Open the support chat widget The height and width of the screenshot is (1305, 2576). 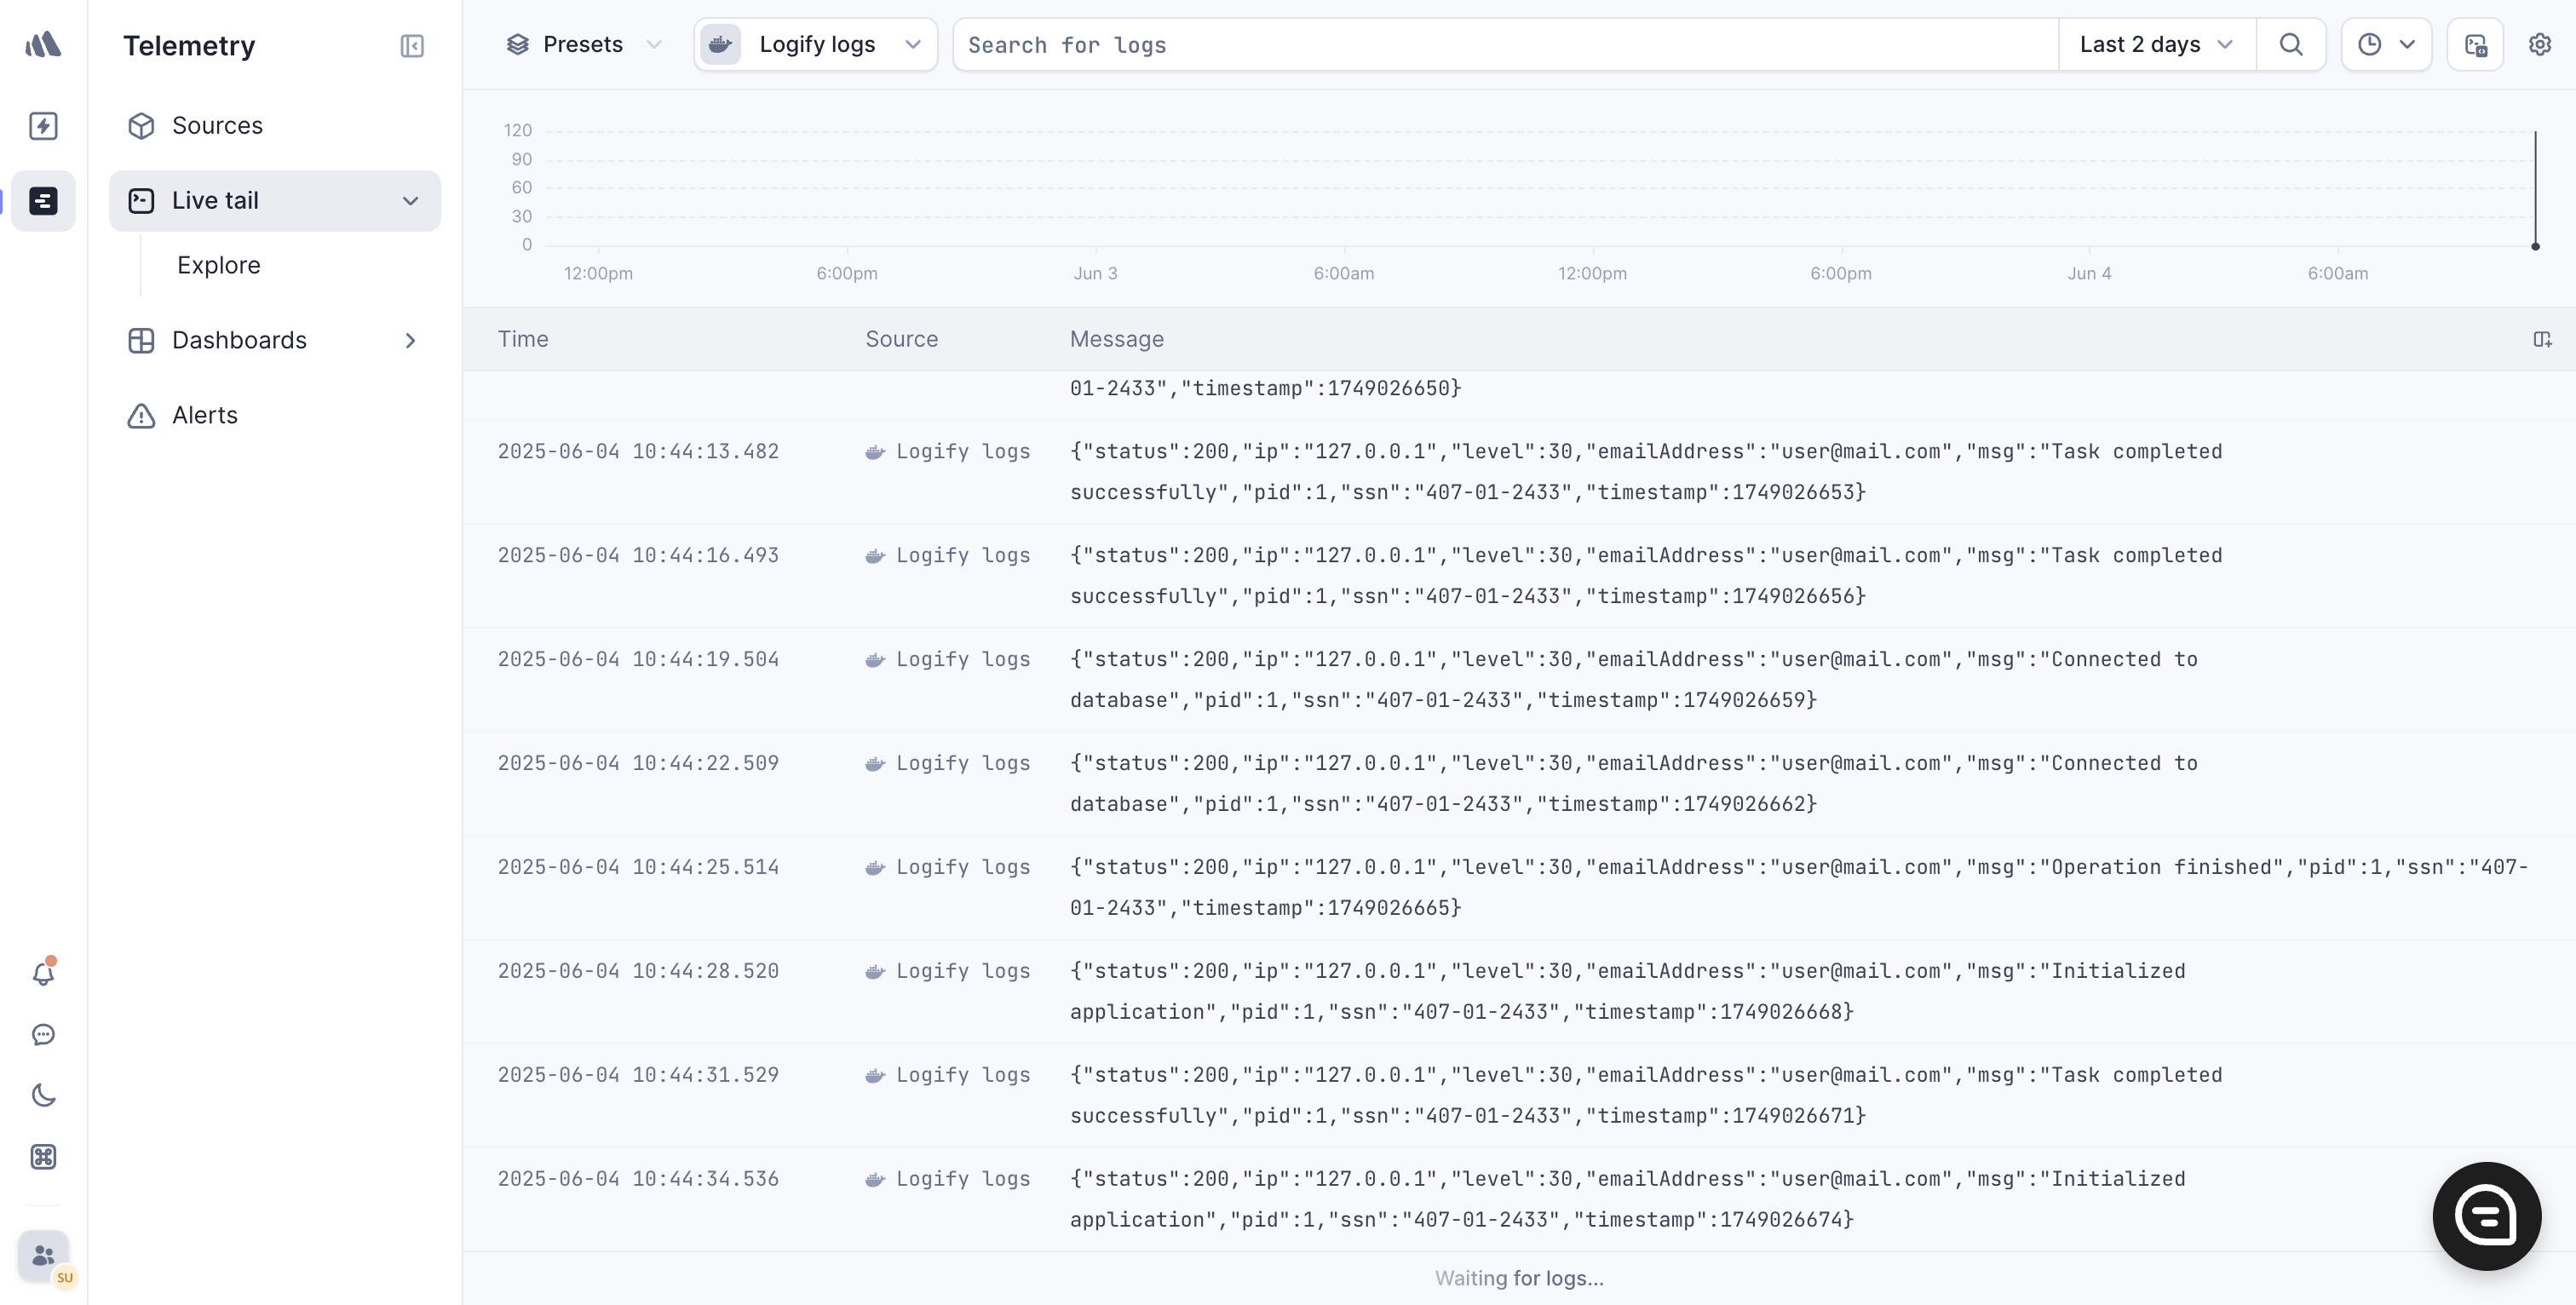2486,1216
